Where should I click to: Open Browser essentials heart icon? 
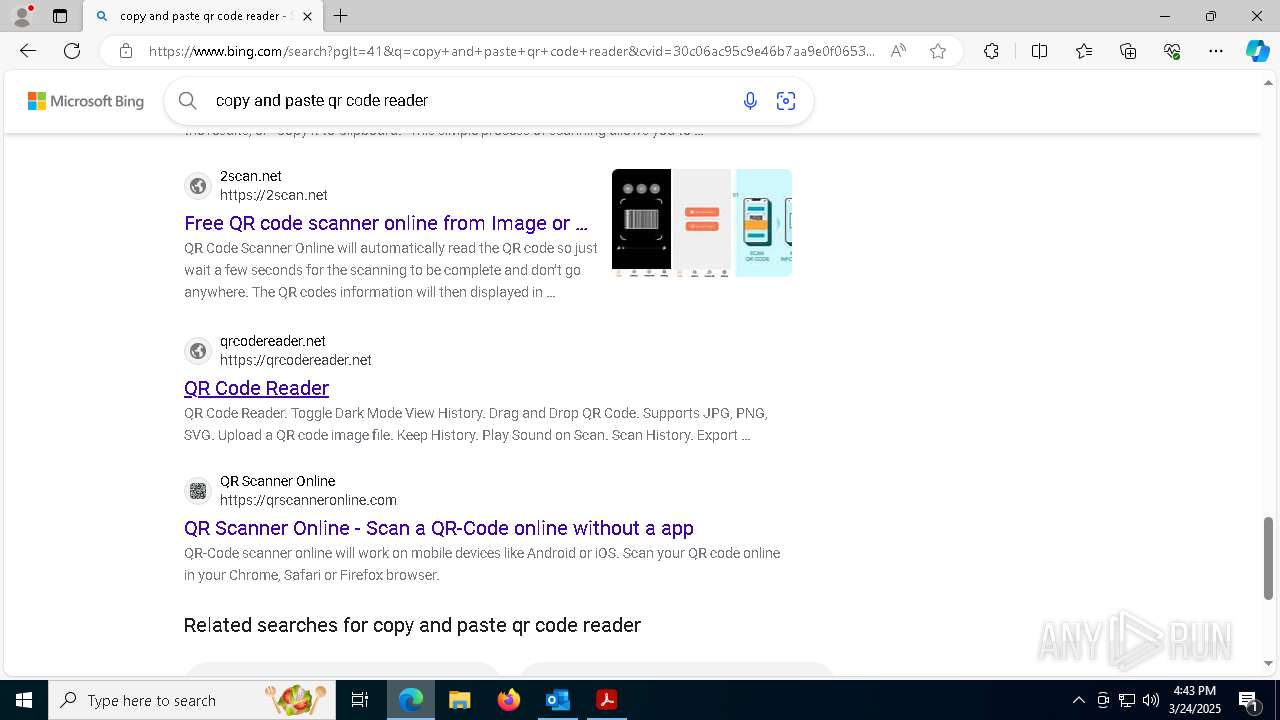[x=1172, y=51]
